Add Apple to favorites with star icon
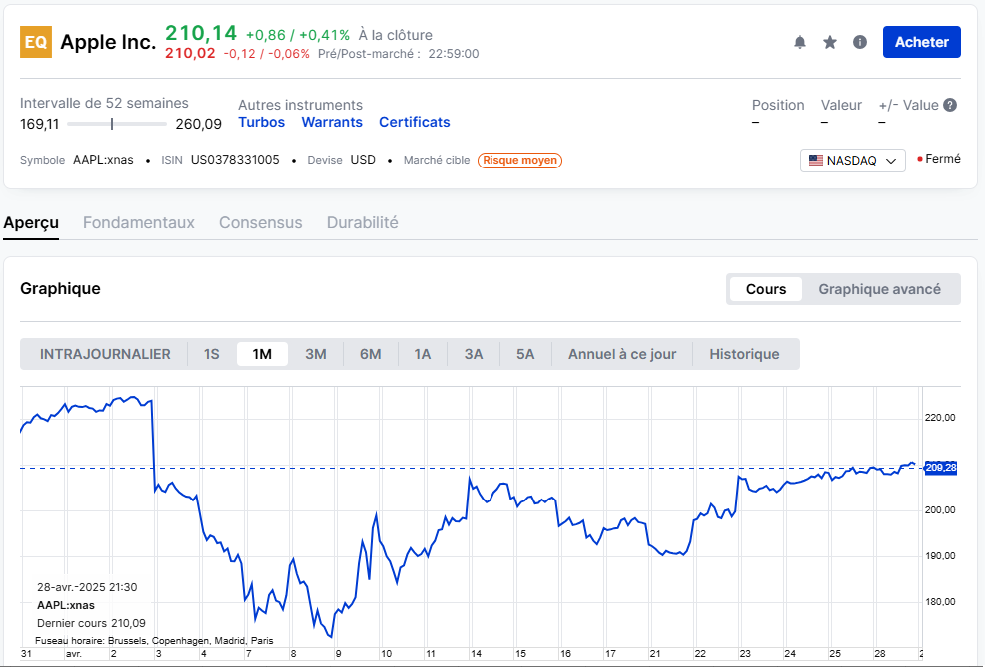The width and height of the screenshot is (985, 667). [830, 42]
